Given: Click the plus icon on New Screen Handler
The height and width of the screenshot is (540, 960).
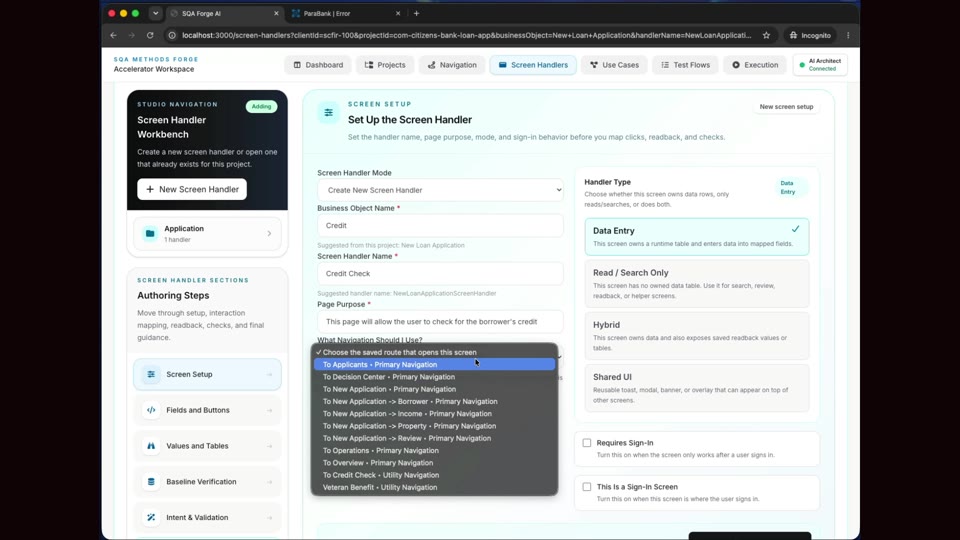Looking at the screenshot, I should pyautogui.click(x=150, y=189).
